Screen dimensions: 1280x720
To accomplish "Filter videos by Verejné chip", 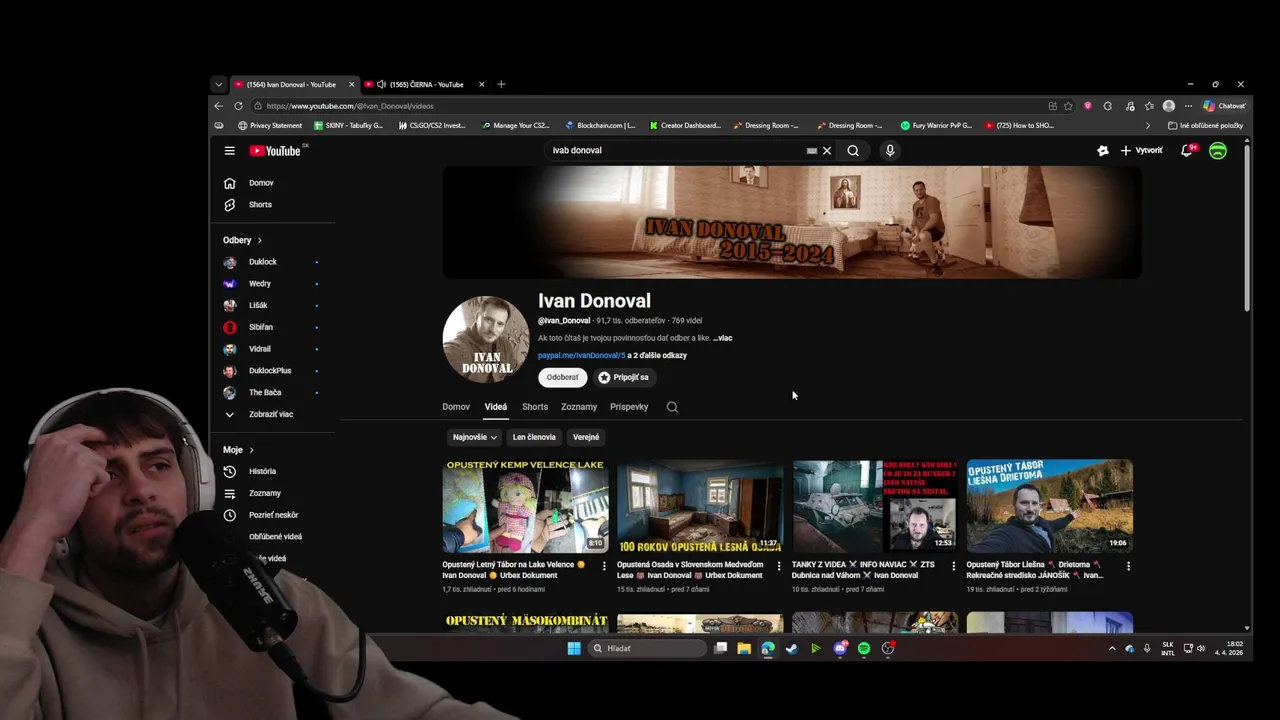I will [586, 437].
